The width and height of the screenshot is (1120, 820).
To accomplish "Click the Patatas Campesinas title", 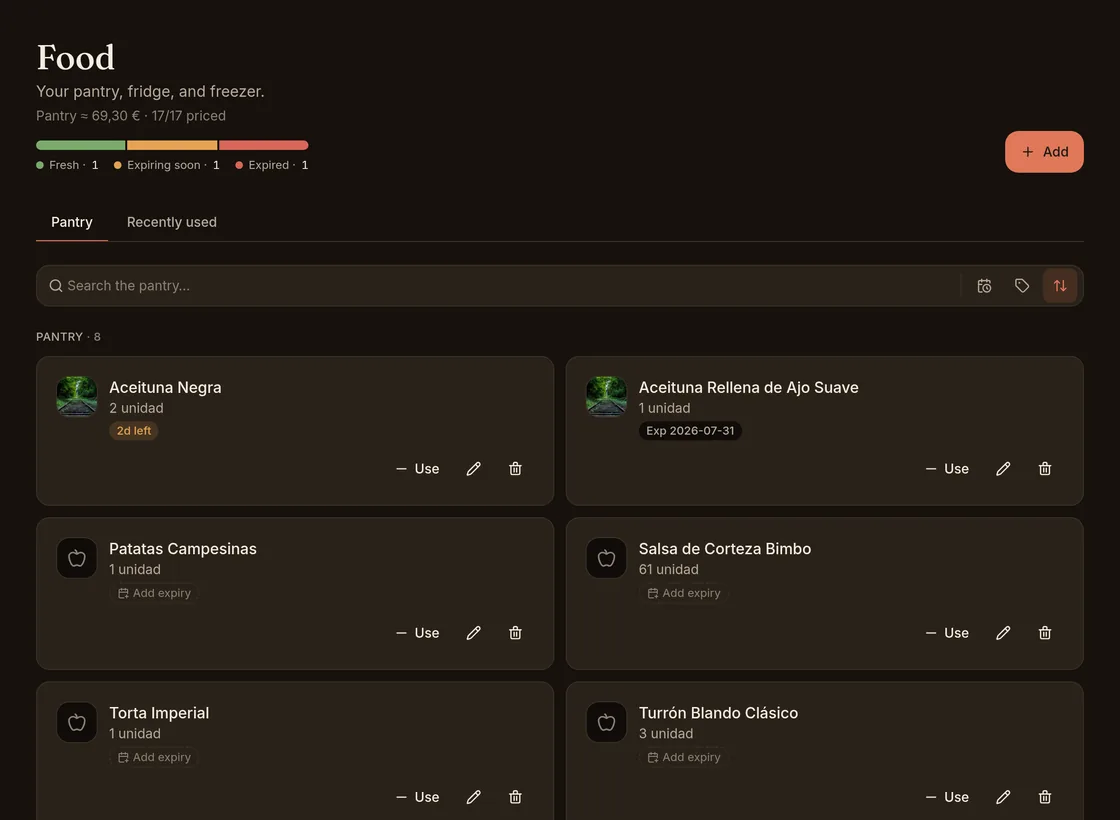I will click(x=183, y=549).
